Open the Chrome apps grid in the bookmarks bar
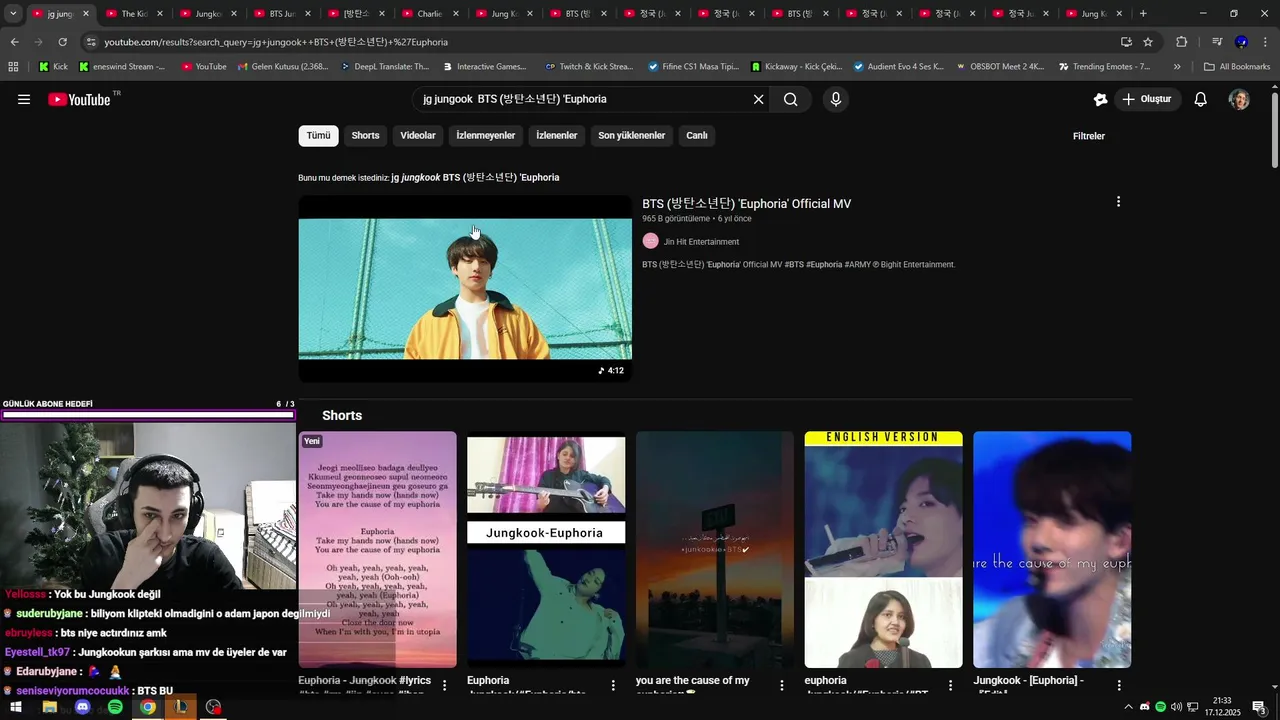The height and width of the screenshot is (720, 1280). [13, 67]
